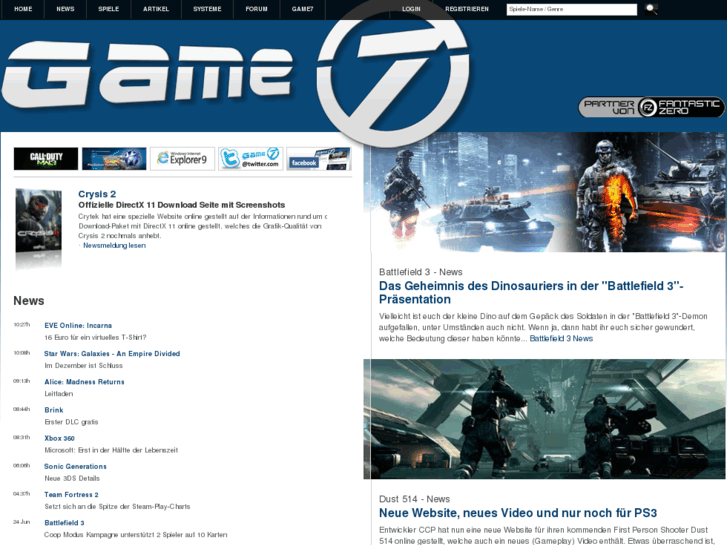
Task: Click 'Dust 514 - News' category label
Action: tap(415, 499)
